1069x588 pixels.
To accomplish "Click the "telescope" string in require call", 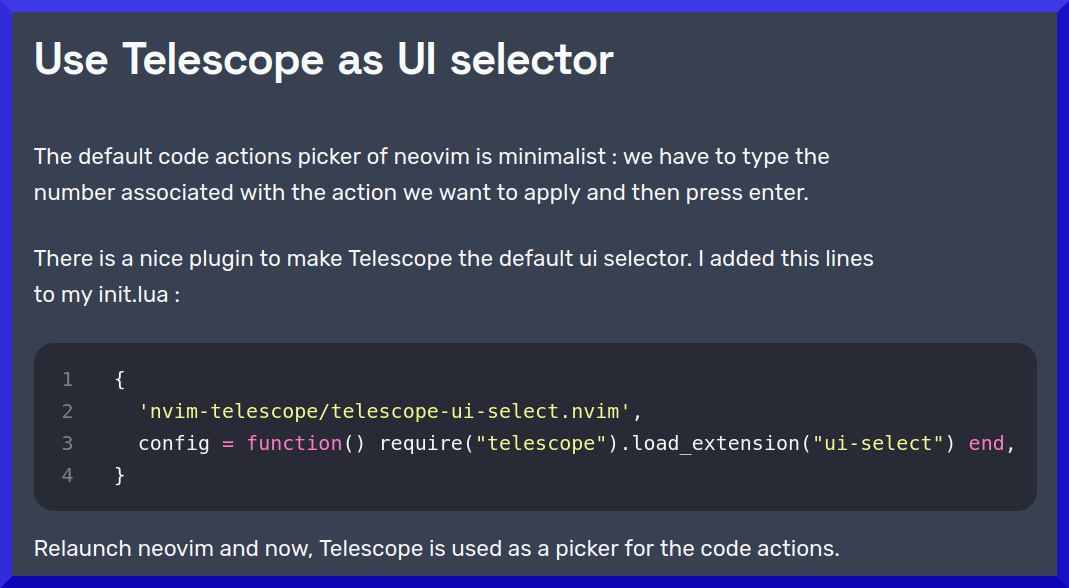I will click(x=541, y=443).
